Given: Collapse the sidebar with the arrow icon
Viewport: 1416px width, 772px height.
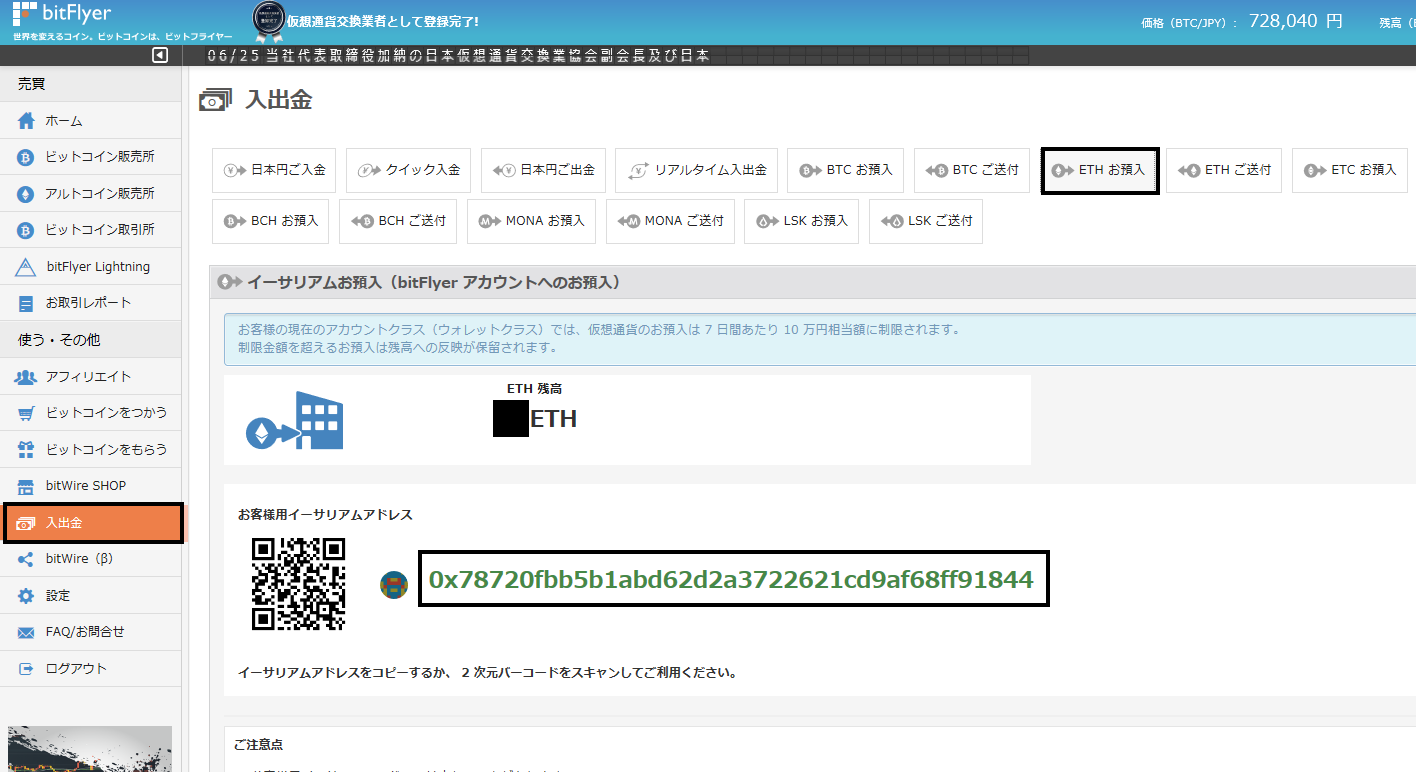Looking at the screenshot, I should (x=160, y=56).
